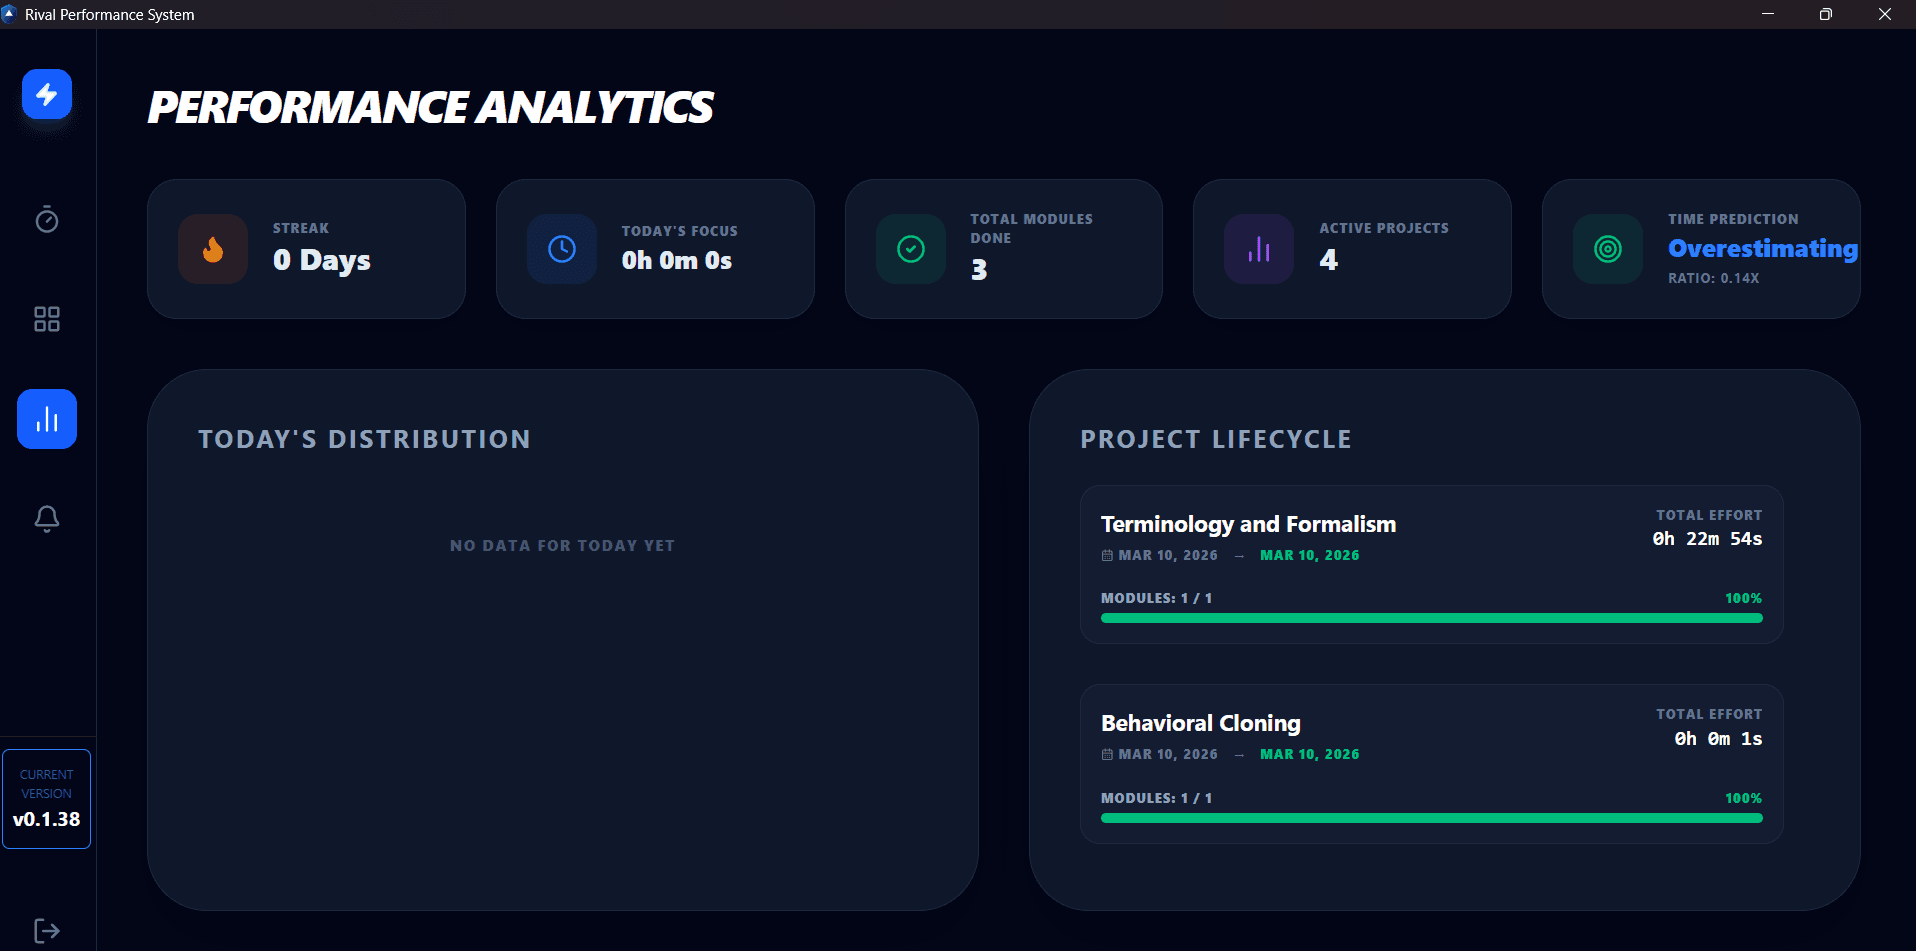
Task: Click the 100% label for Behavioral Cloning
Action: pyautogui.click(x=1743, y=798)
